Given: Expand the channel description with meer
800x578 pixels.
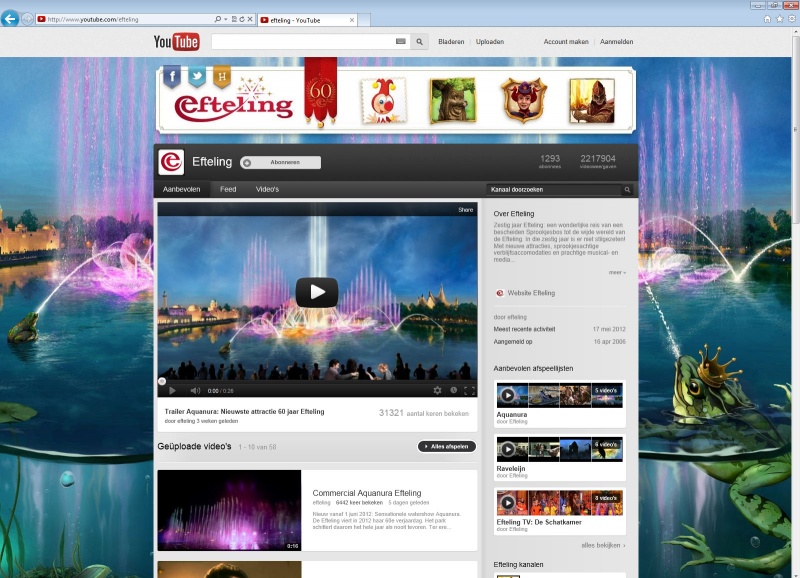Looking at the screenshot, I should click(617, 272).
